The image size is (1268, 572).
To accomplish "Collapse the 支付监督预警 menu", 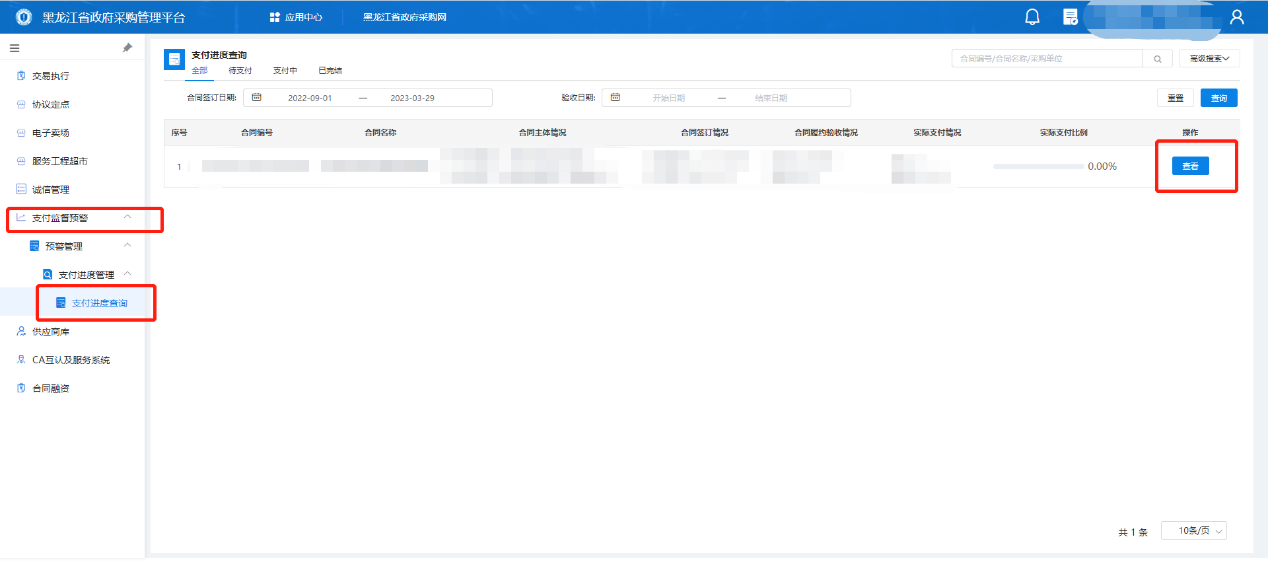I will (127, 217).
